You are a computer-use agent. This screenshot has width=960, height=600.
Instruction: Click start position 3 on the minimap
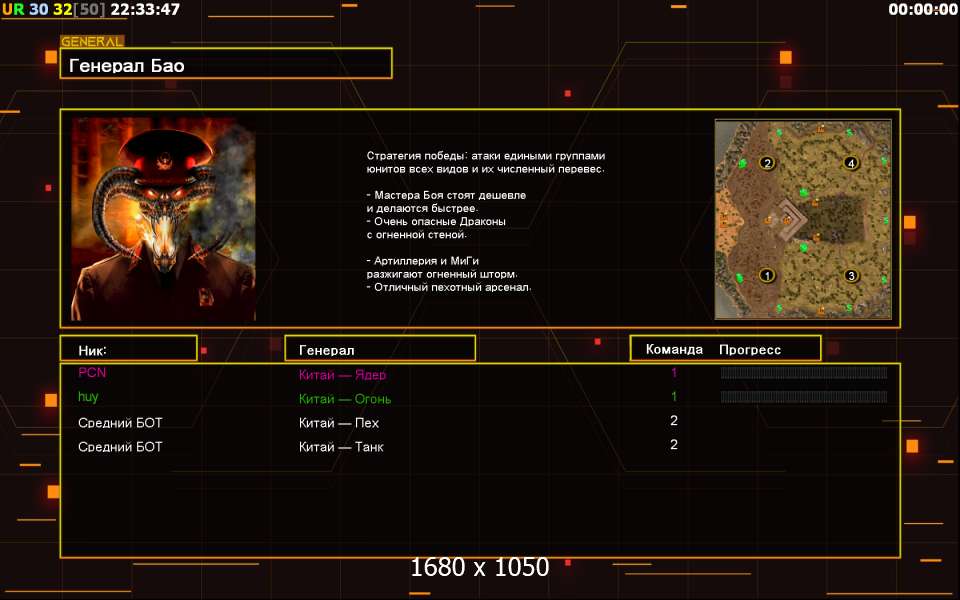coord(851,275)
